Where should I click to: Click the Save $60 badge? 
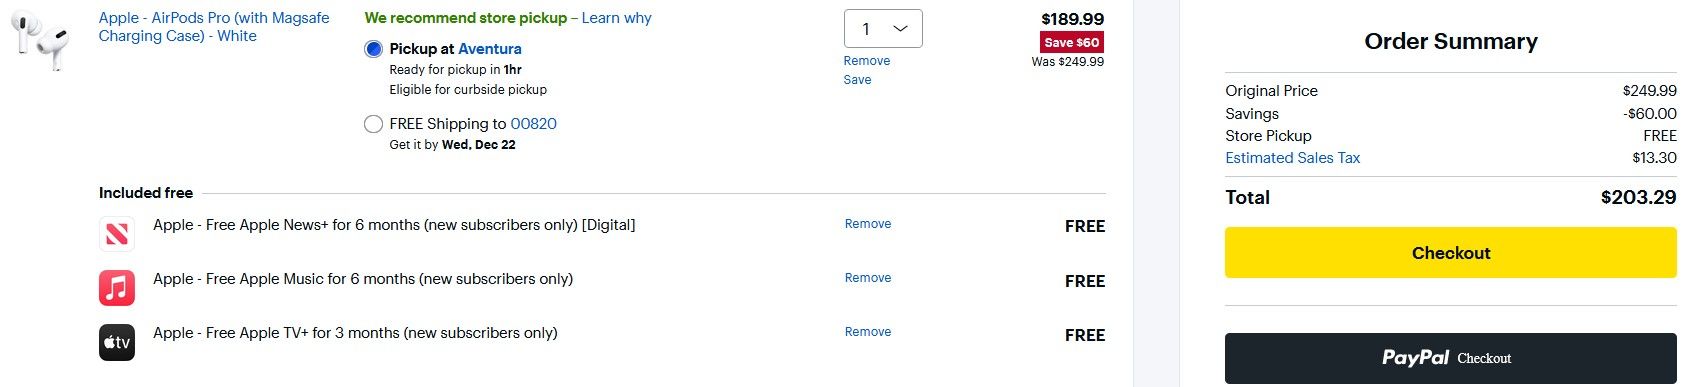coord(1071,43)
